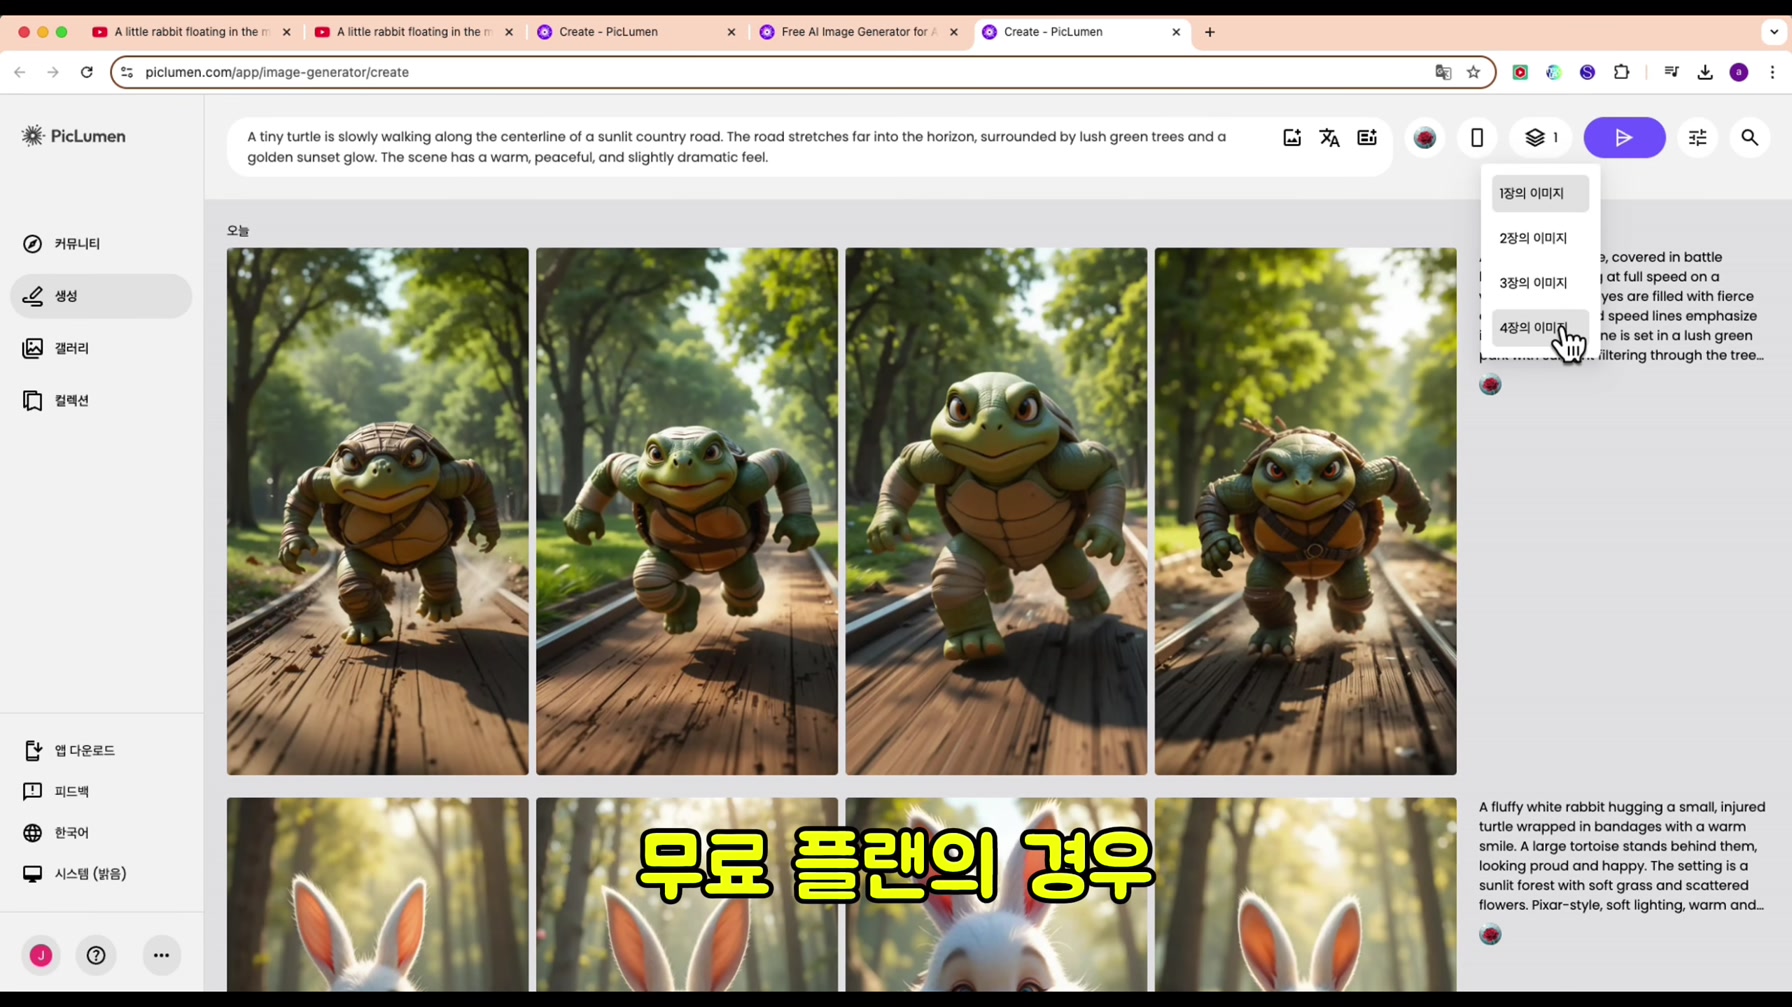Click the address bar URL
Viewport: 1792px width, 1007px height.
277,72
